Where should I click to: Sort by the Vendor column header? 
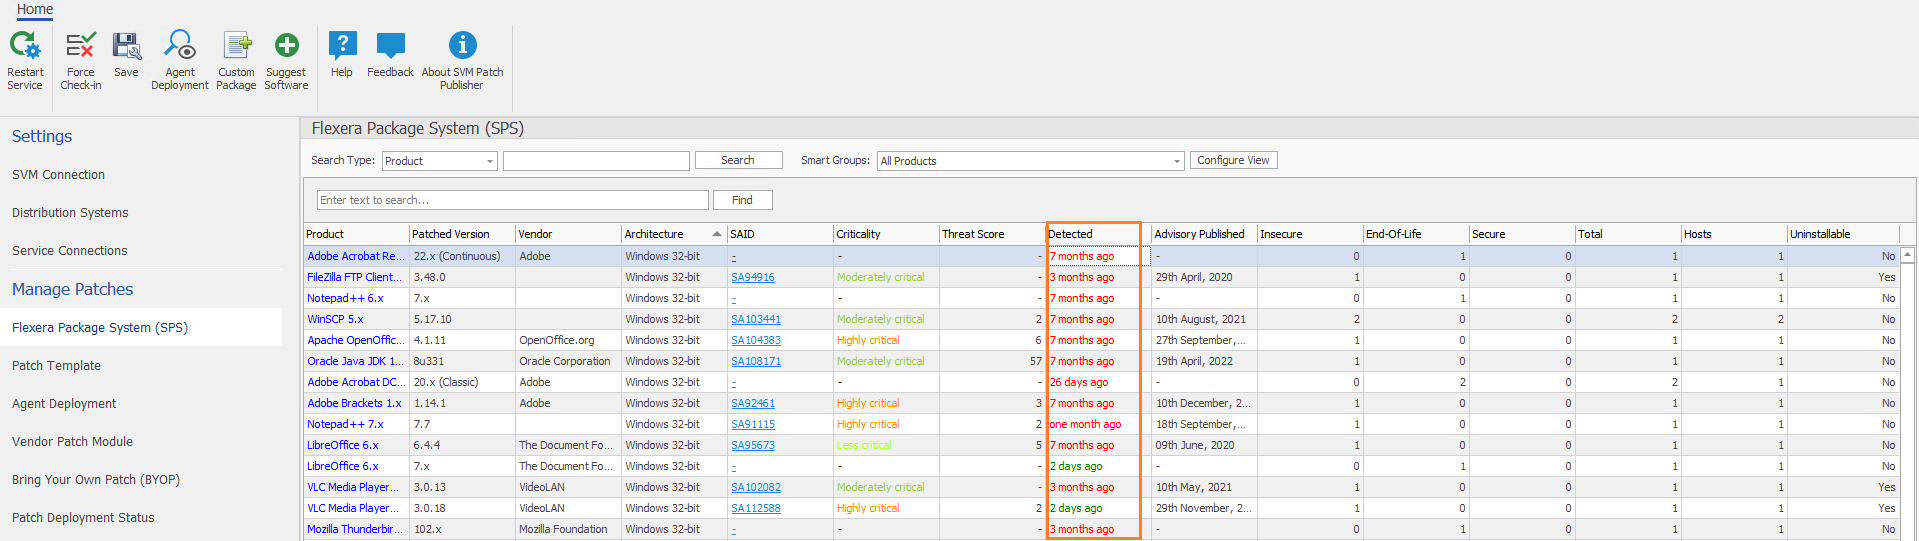tap(568, 234)
